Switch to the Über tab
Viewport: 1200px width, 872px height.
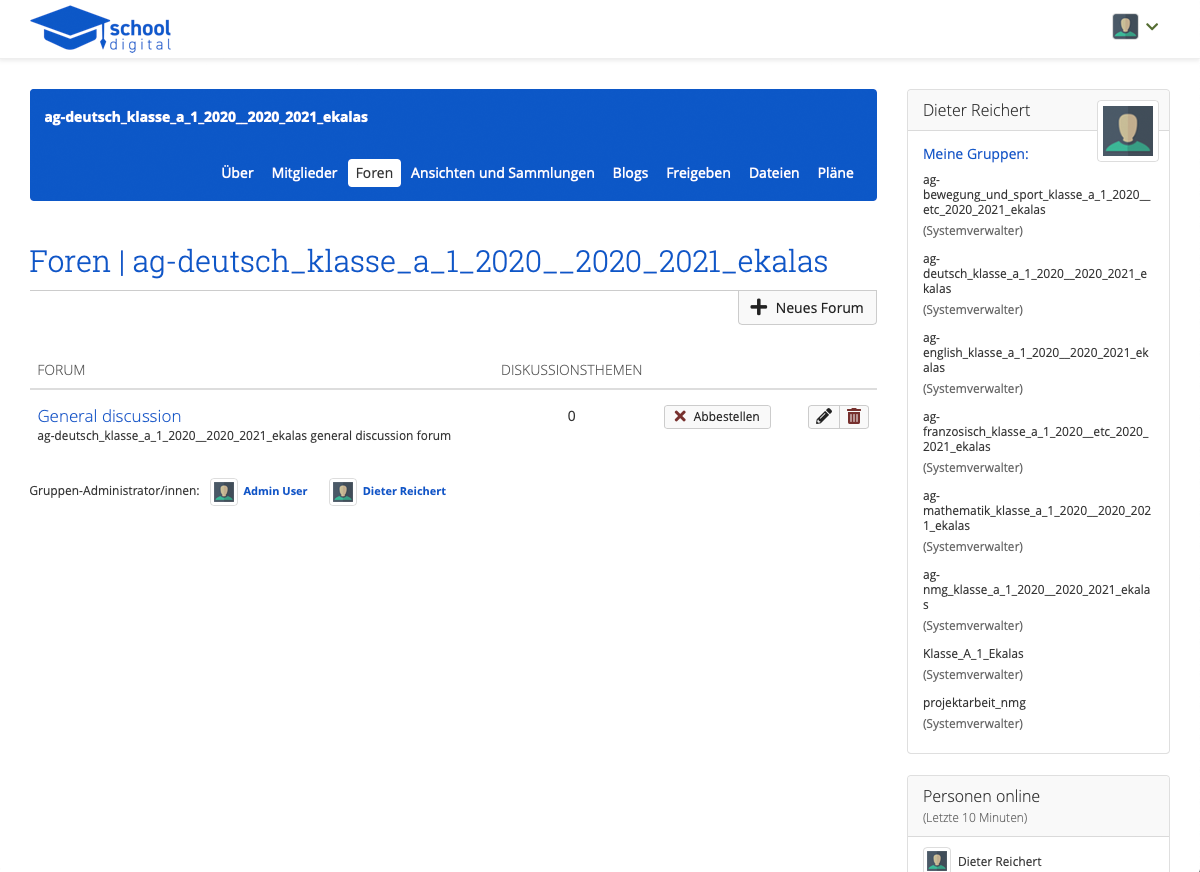coord(237,173)
